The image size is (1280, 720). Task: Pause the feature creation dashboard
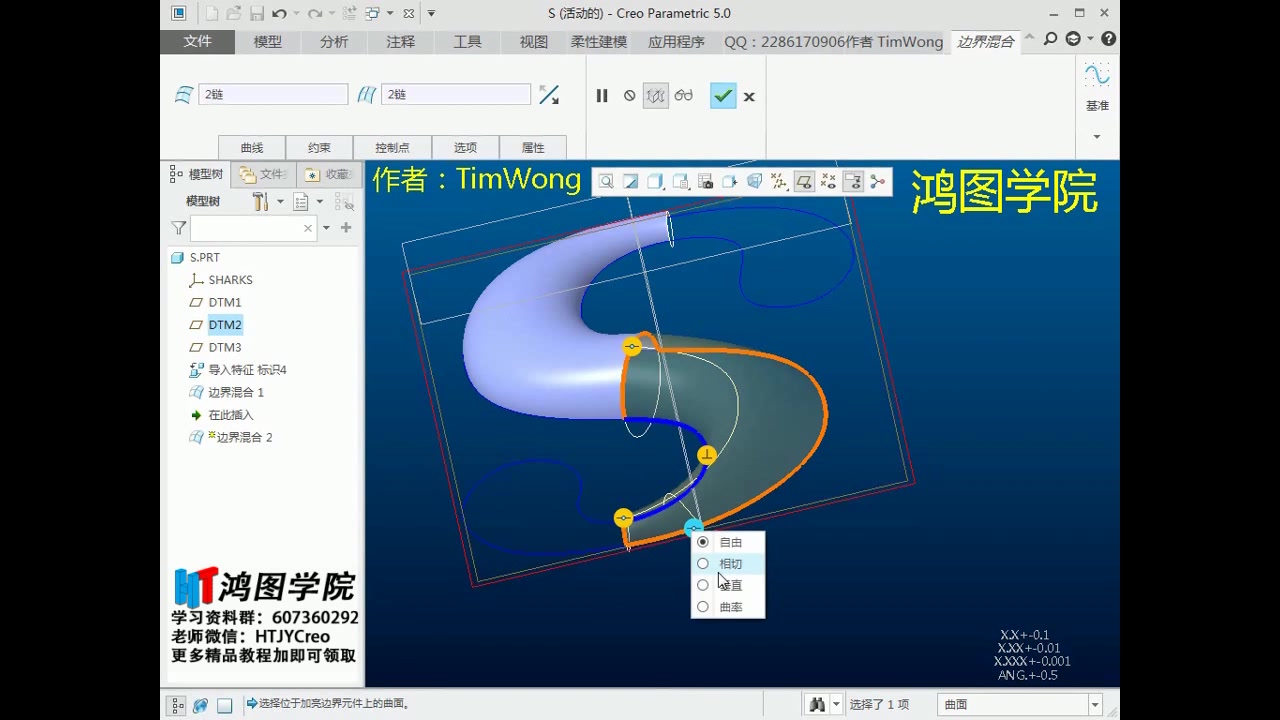pos(601,95)
